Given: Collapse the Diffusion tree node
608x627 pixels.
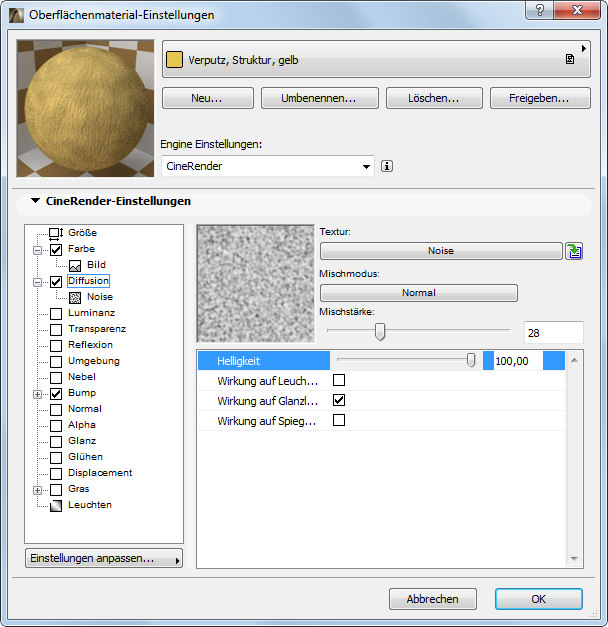Looking at the screenshot, I should (37, 282).
